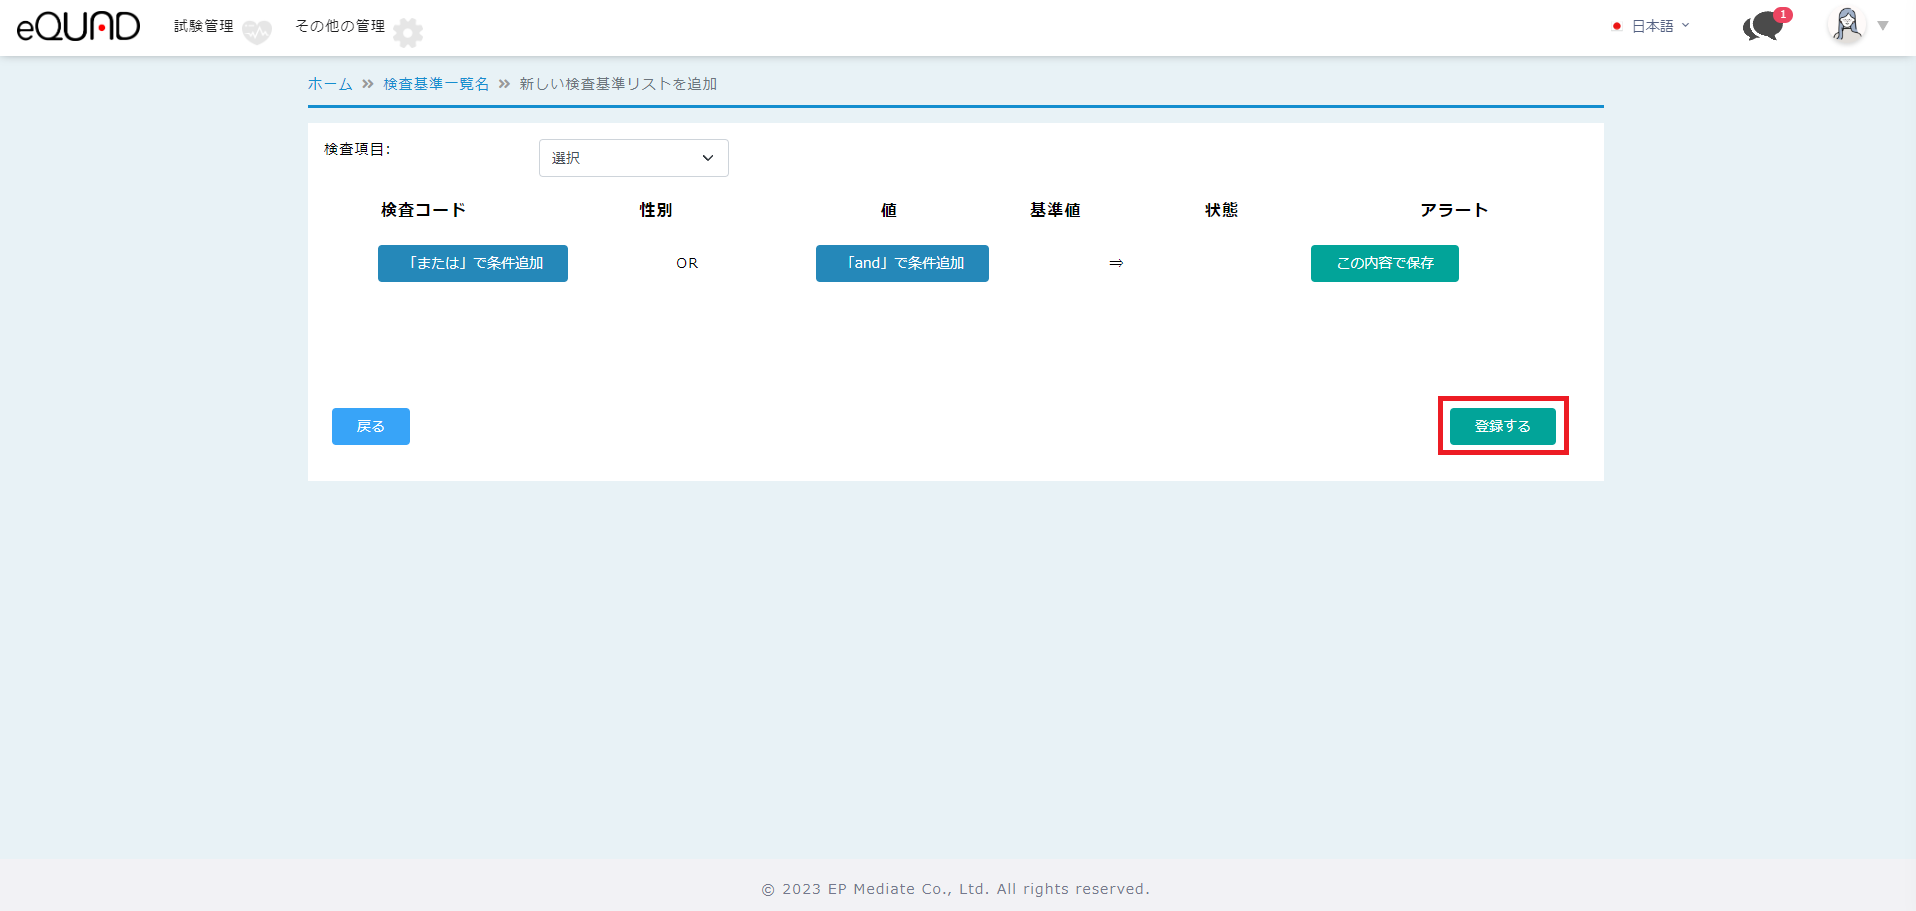This screenshot has height=911, width=1916.
Task: Open the その他の管理 menu
Action: pyautogui.click(x=339, y=26)
